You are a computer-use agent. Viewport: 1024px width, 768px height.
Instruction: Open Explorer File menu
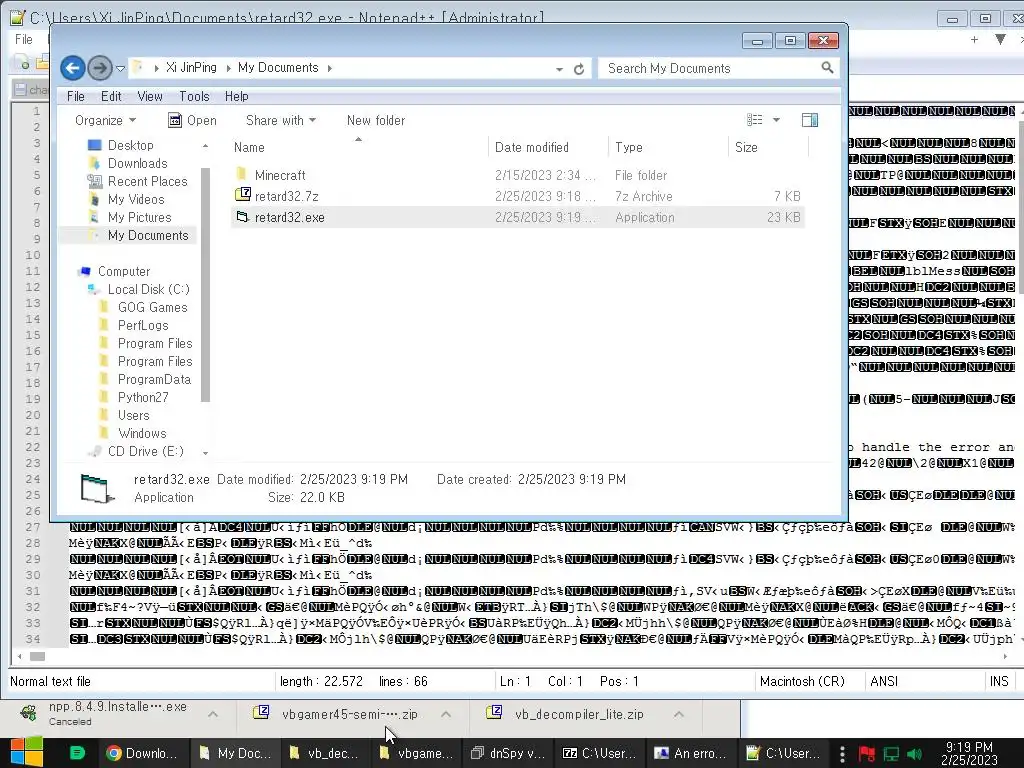tap(76, 96)
